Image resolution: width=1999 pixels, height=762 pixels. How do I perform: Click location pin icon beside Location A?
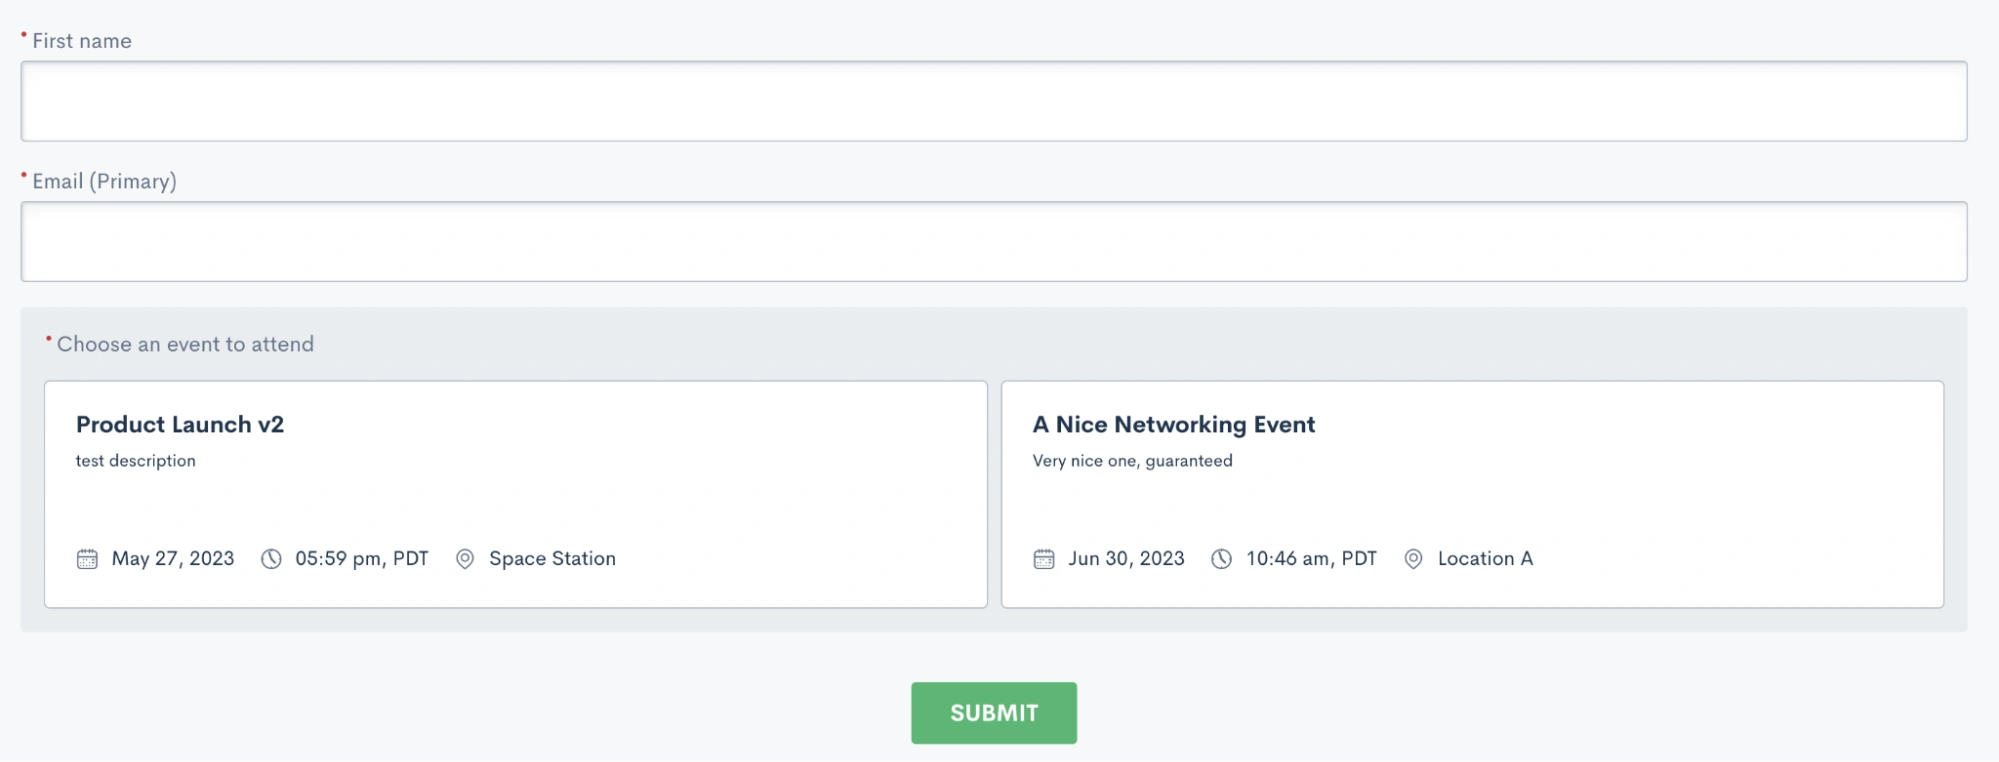point(1413,559)
